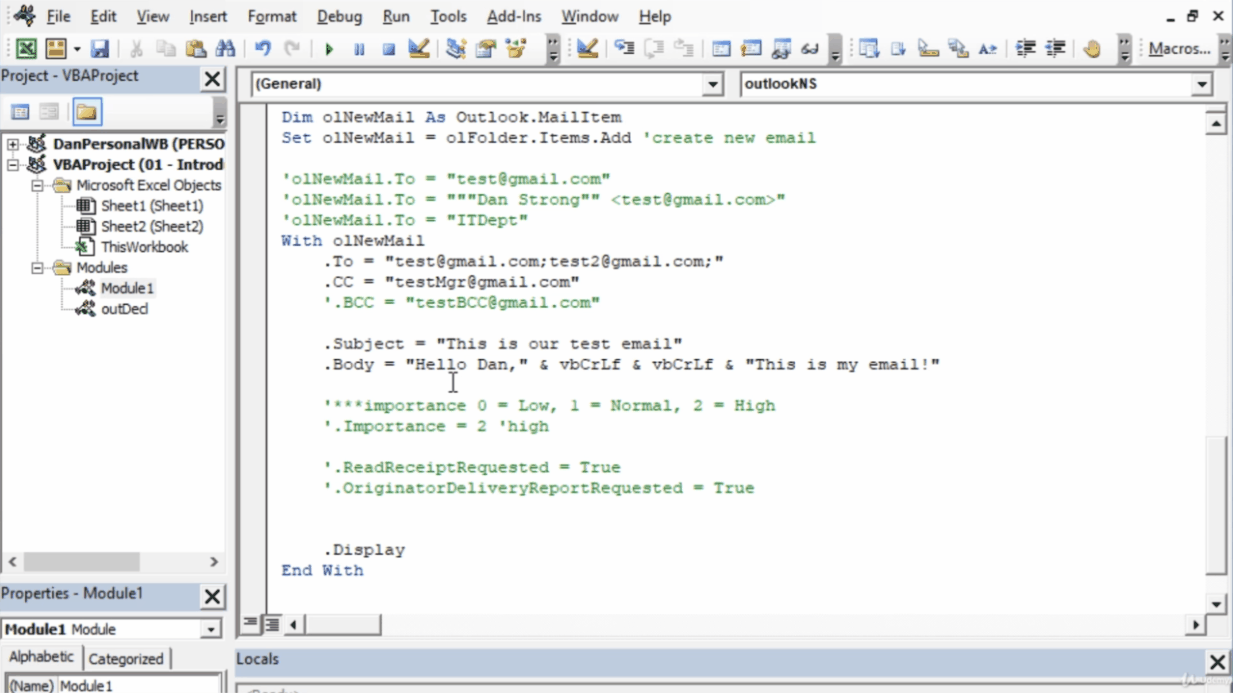The image size is (1233, 693).
Task: Toggle a breakpoint with hand icon
Action: [x=1092, y=48]
